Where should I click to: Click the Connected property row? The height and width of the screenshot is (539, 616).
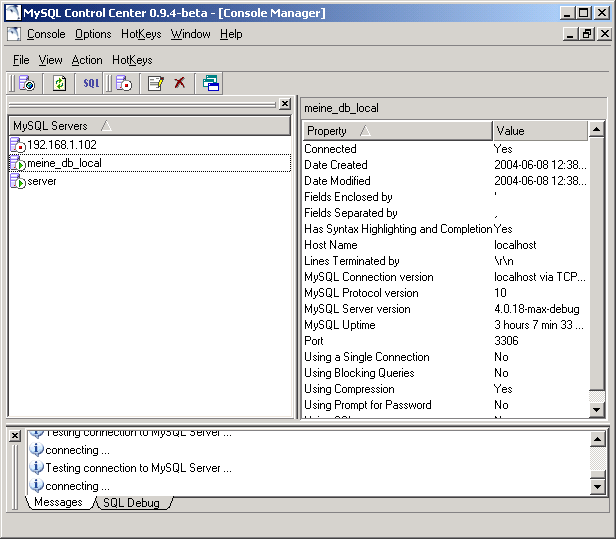point(446,149)
